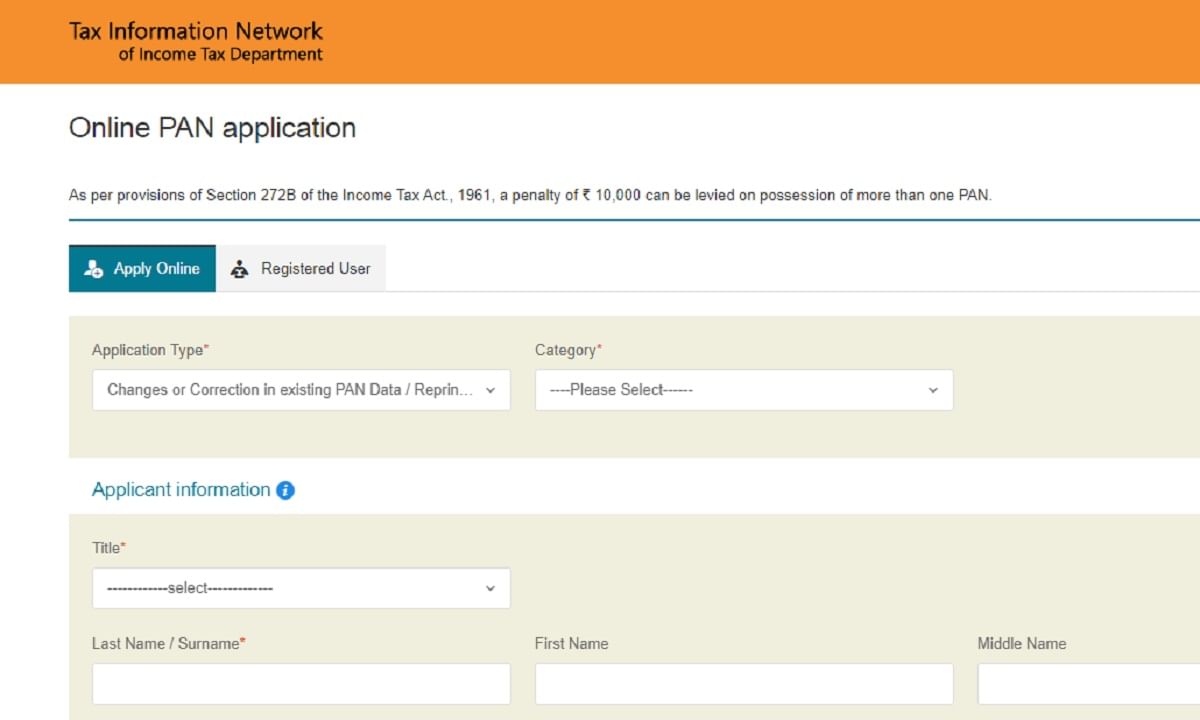Viewport: 1200px width, 720px height.
Task: Click the Online PAN application heading
Action: point(212,128)
